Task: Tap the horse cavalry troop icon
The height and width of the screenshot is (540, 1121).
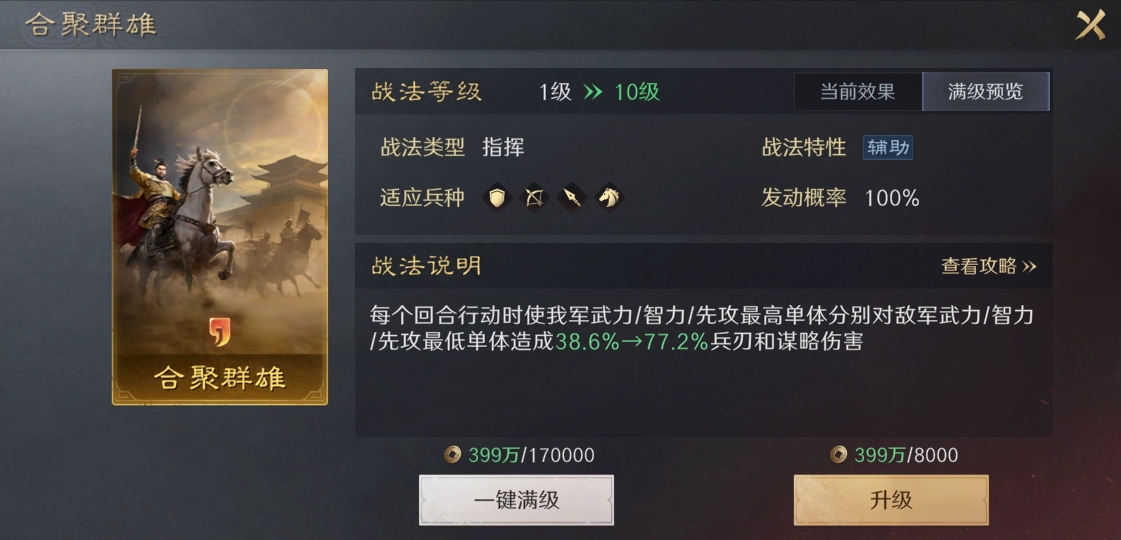Action: (x=608, y=197)
